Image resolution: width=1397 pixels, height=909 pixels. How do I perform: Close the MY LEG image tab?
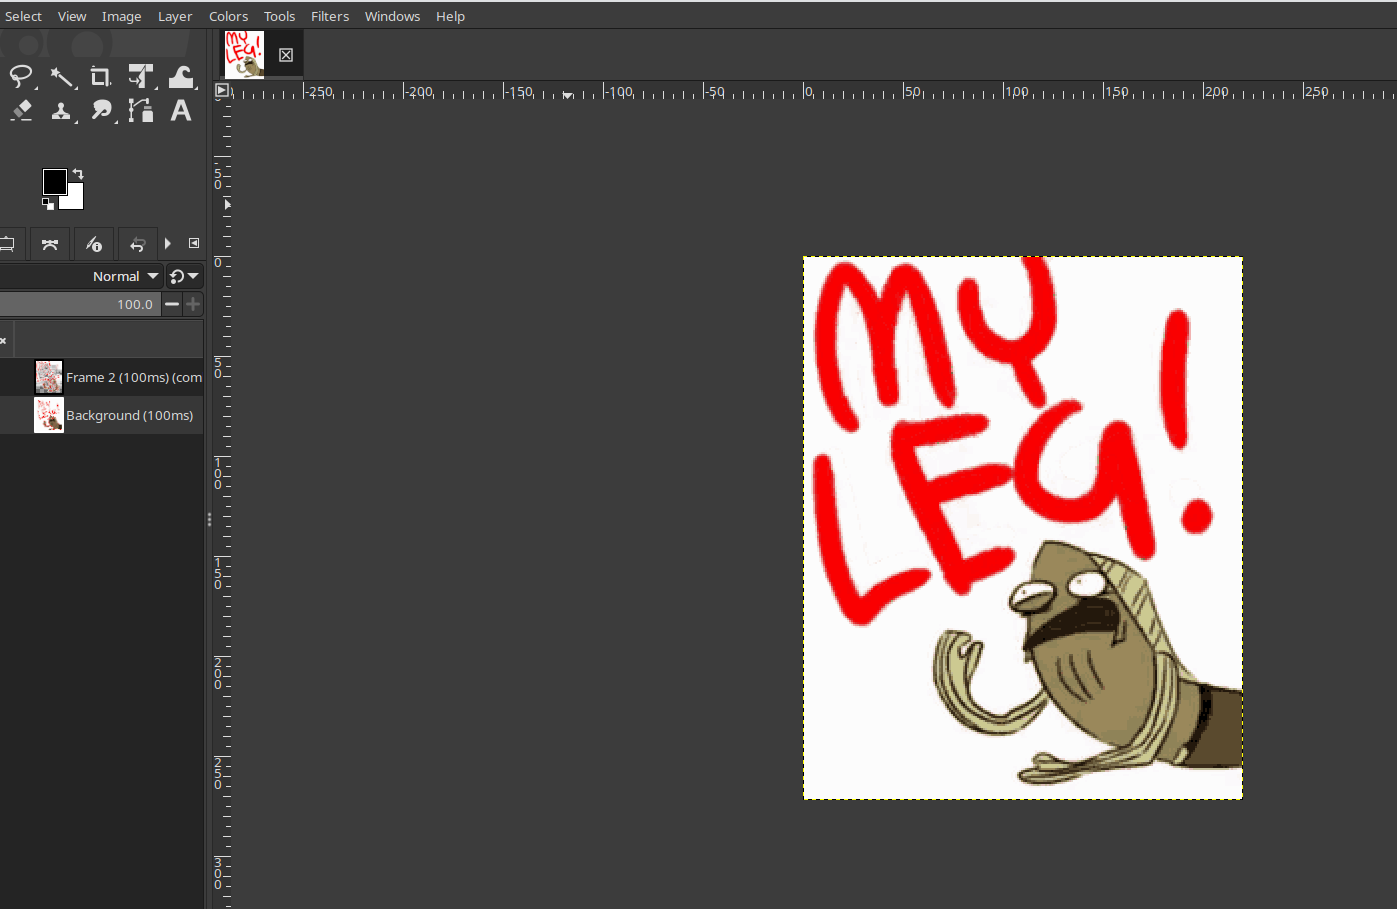point(286,55)
